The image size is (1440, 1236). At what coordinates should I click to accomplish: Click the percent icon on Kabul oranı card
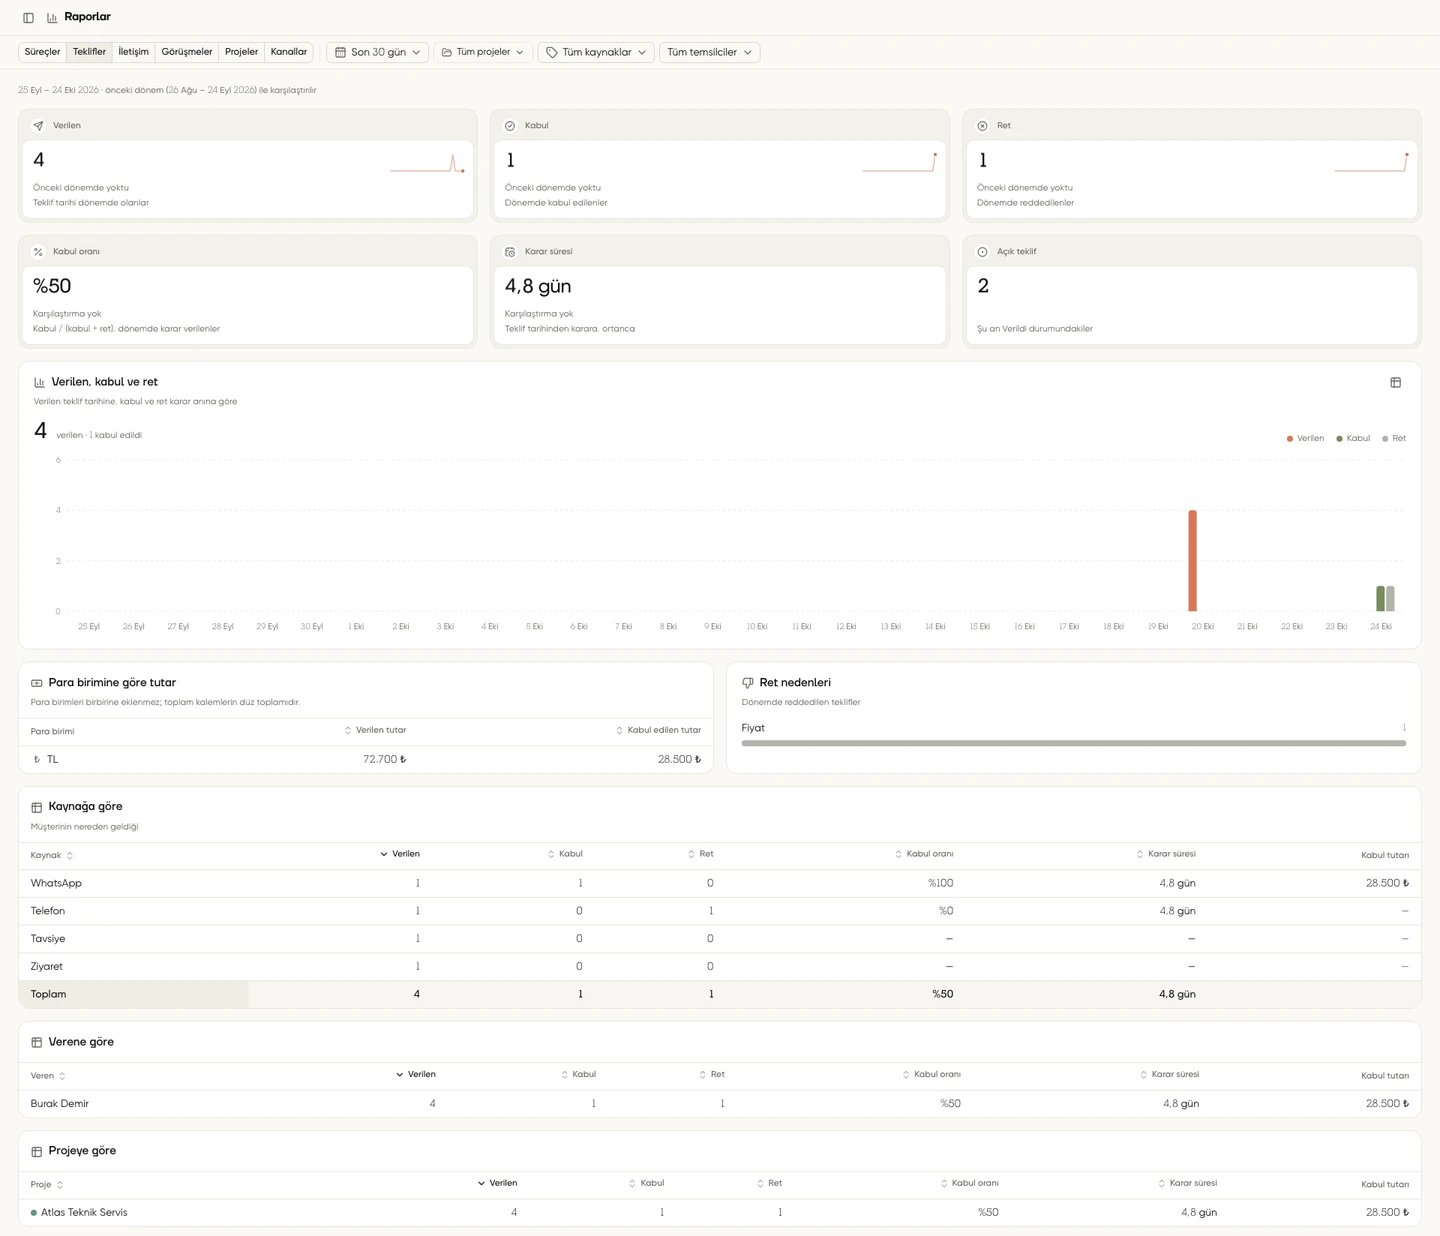coord(38,252)
